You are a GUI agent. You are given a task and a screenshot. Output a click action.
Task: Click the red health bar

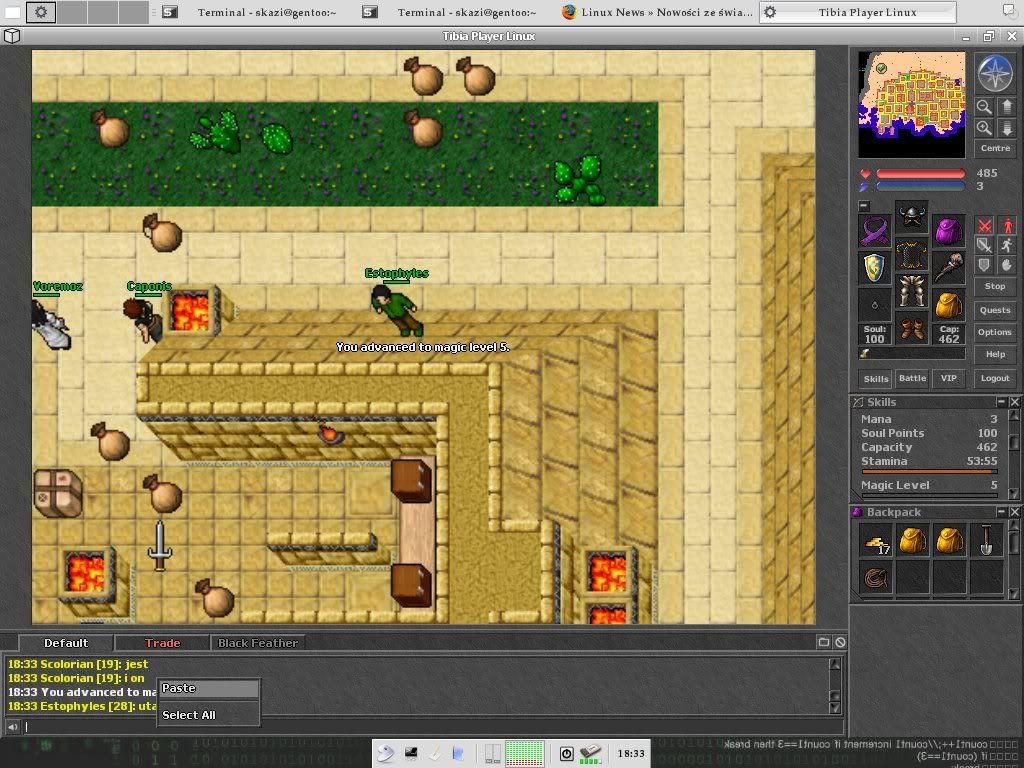click(921, 174)
